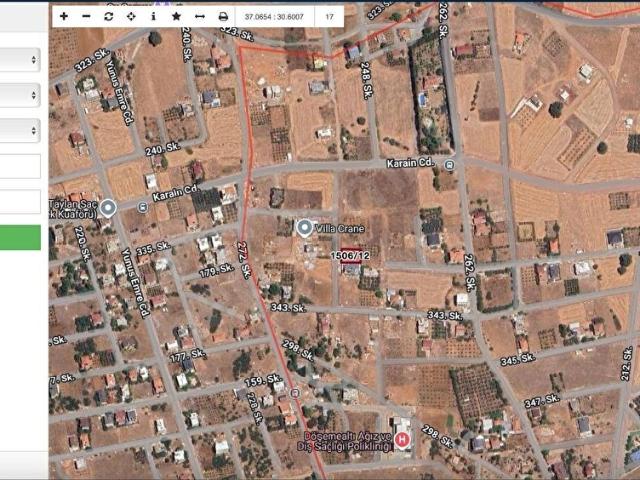Image resolution: width=640 pixels, height=480 pixels.
Task: Click the 248. Sk. street label
Action: click(367, 81)
